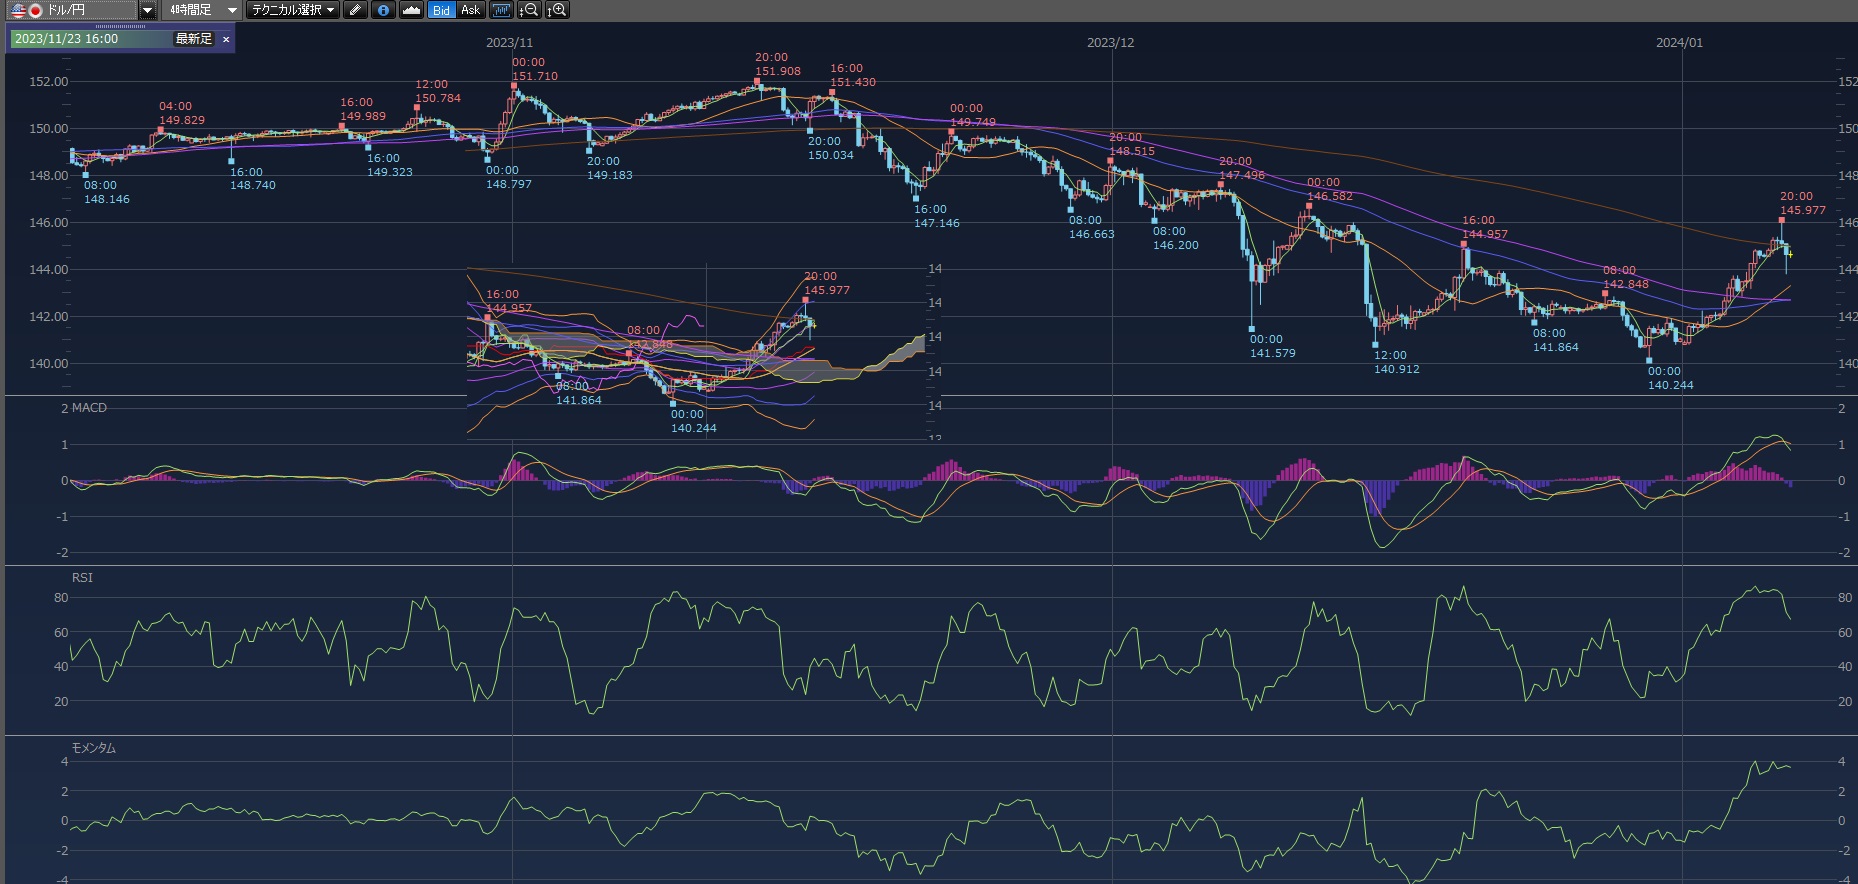
Task: Click the RSI indicator panel label
Action: [82, 578]
